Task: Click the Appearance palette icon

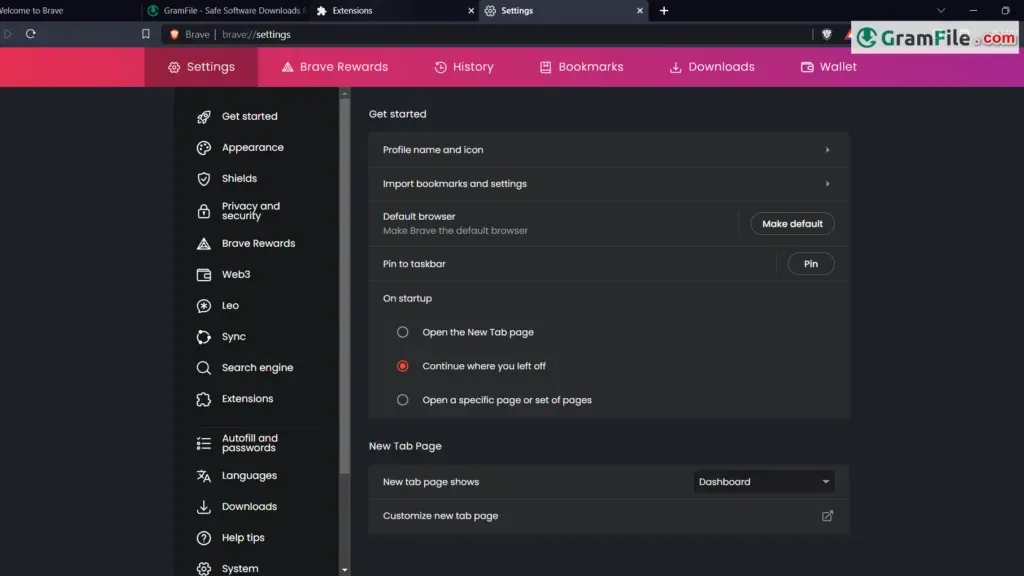Action: pyautogui.click(x=204, y=148)
